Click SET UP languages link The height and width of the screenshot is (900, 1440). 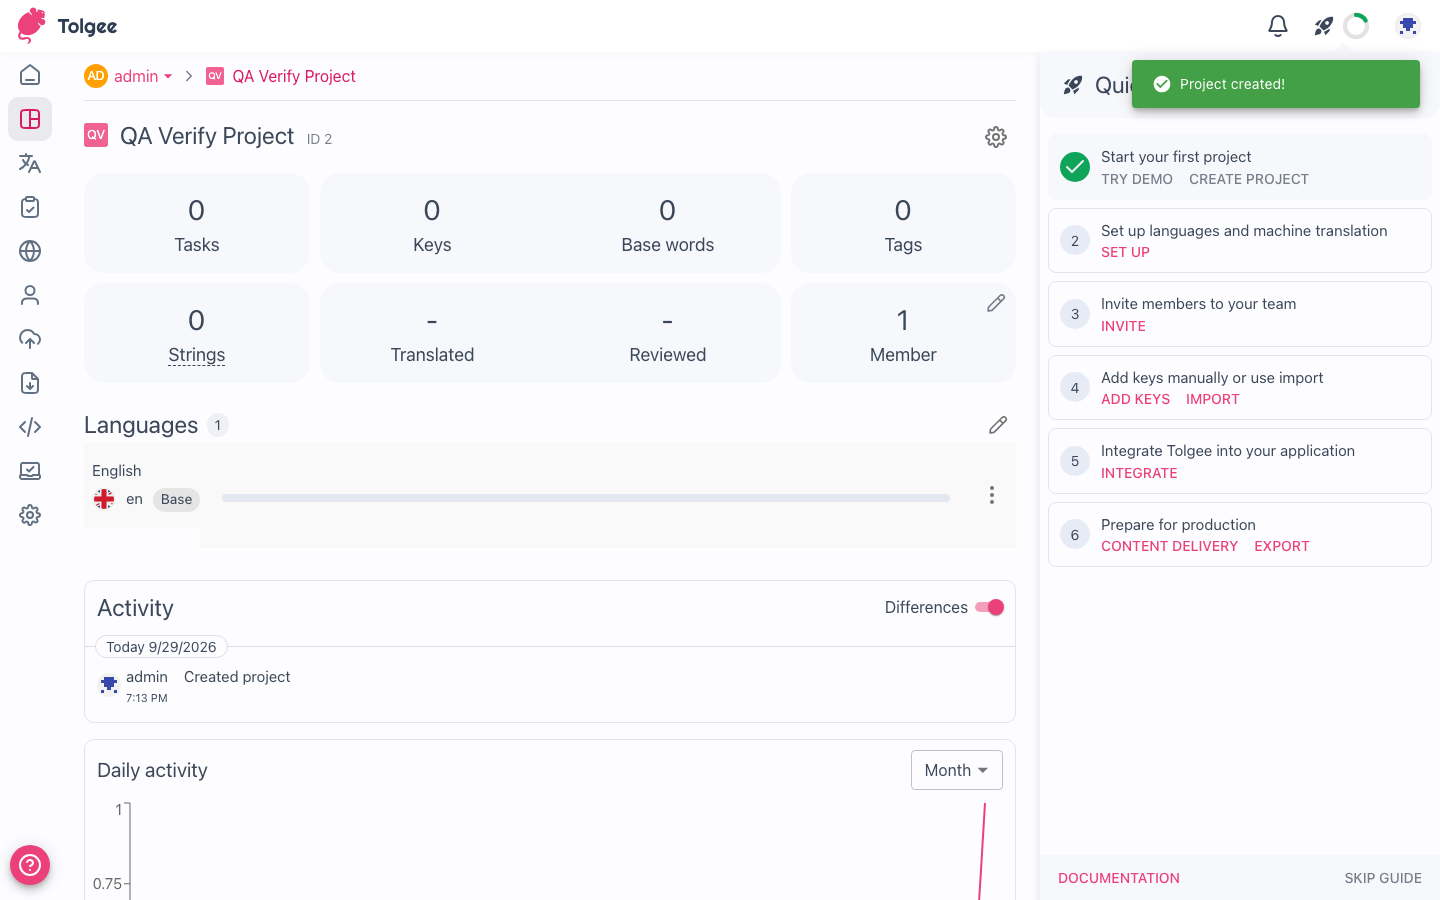[x=1125, y=252]
